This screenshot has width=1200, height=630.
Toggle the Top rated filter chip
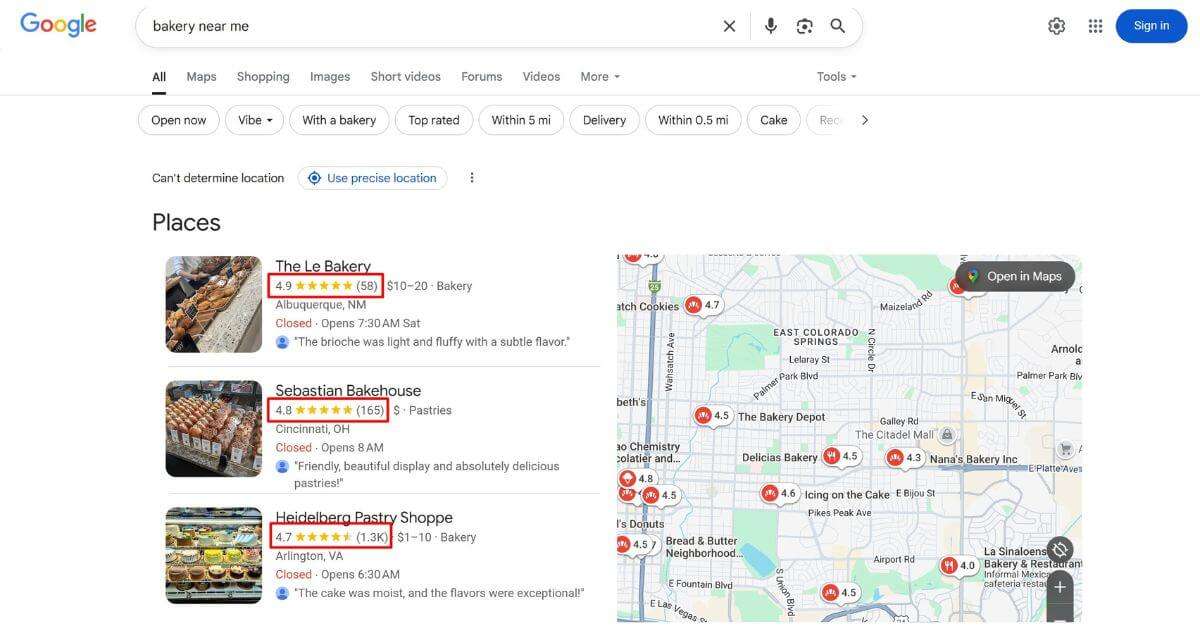point(433,119)
